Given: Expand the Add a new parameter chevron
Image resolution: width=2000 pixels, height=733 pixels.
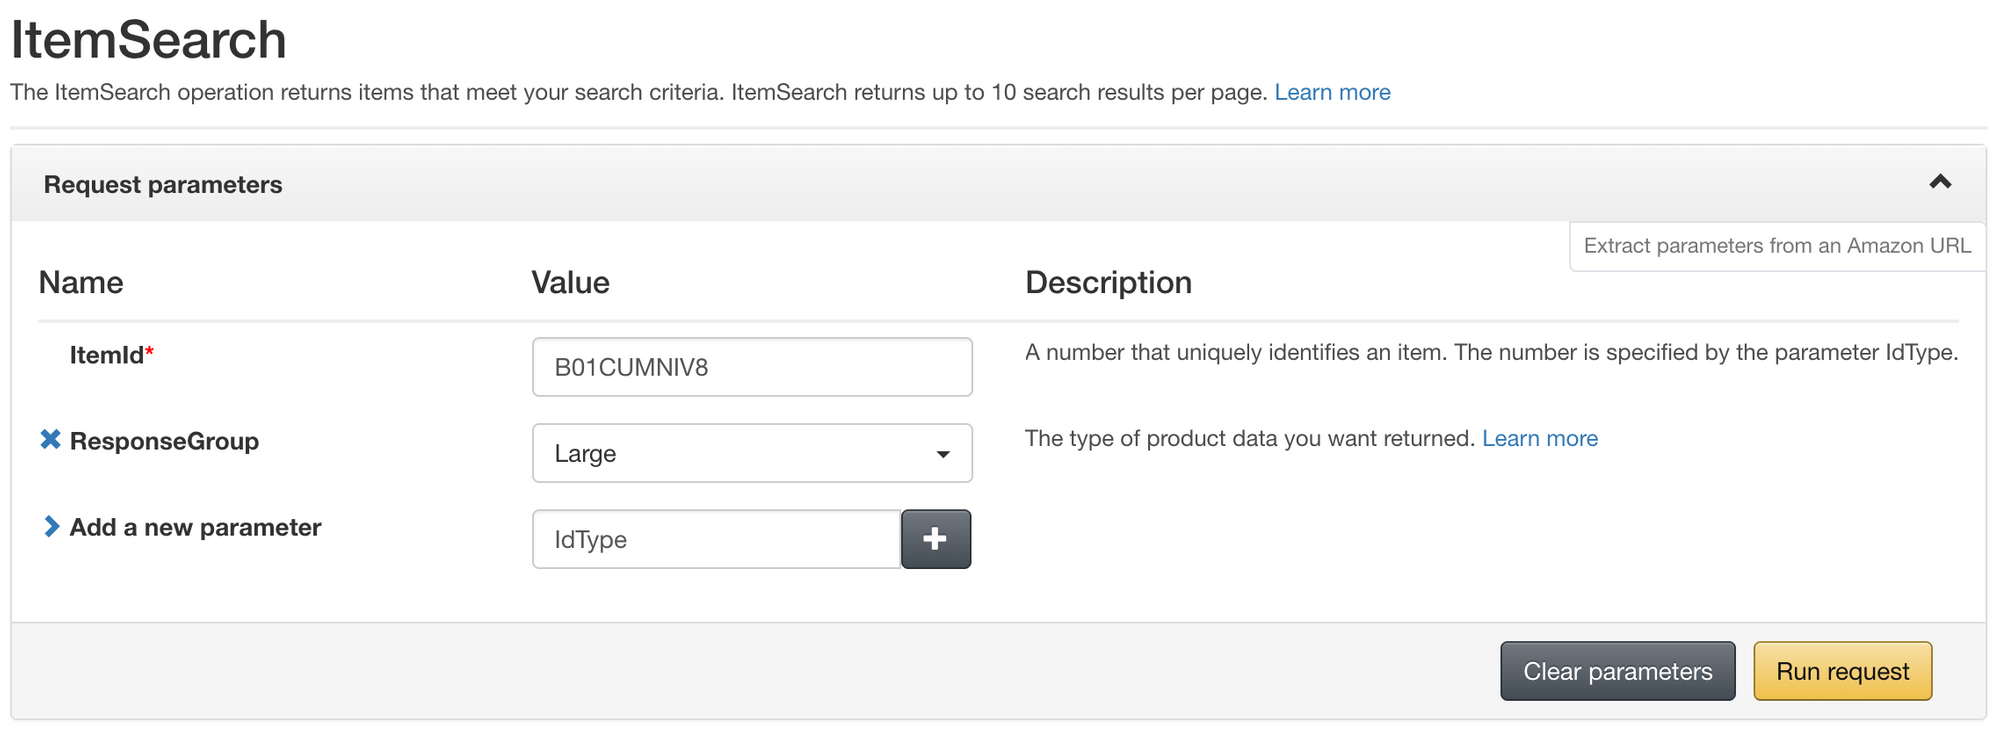Looking at the screenshot, I should (51, 526).
